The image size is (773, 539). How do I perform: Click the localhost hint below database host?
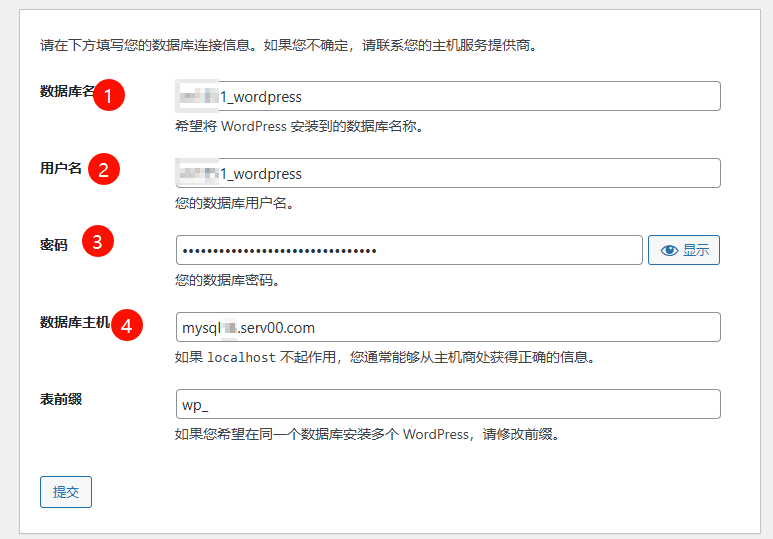pos(385,357)
